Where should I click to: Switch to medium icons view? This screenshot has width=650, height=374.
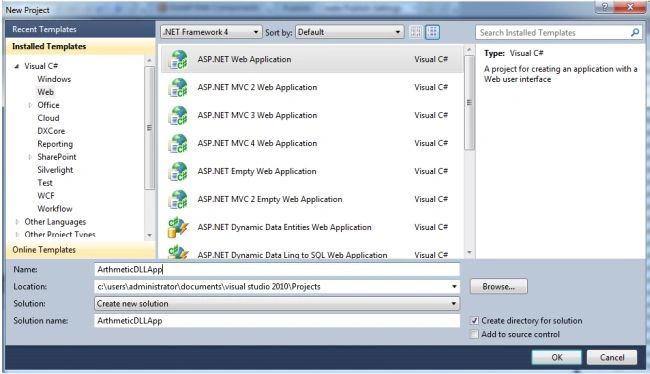432,32
